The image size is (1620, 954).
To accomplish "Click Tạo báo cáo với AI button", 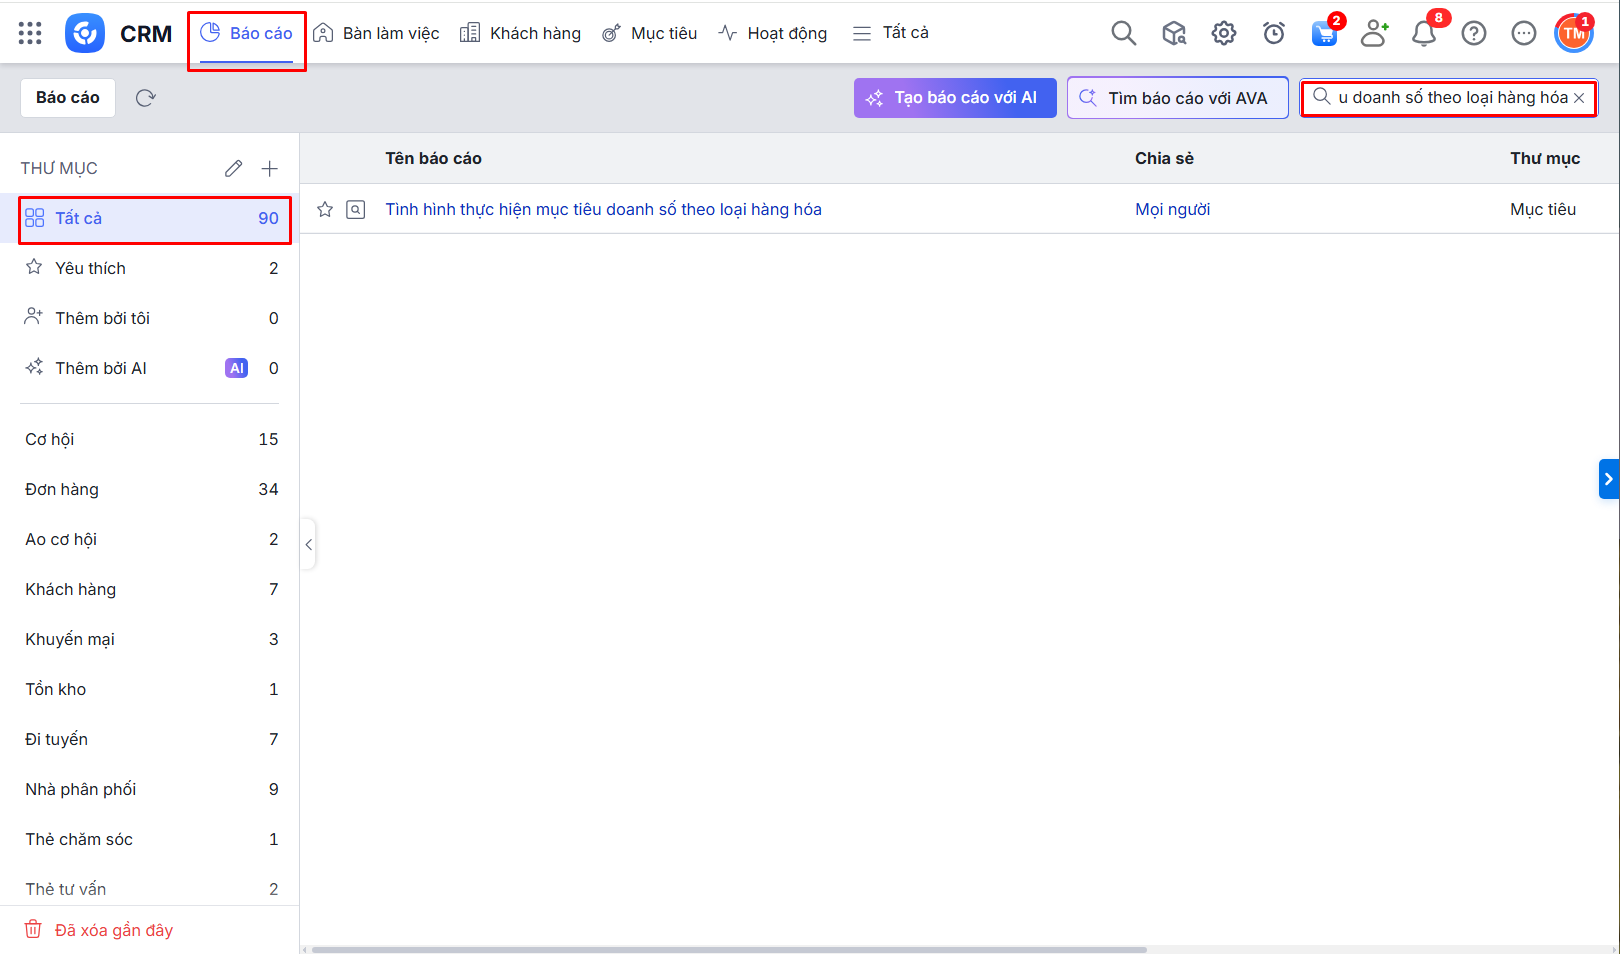I will click(954, 98).
